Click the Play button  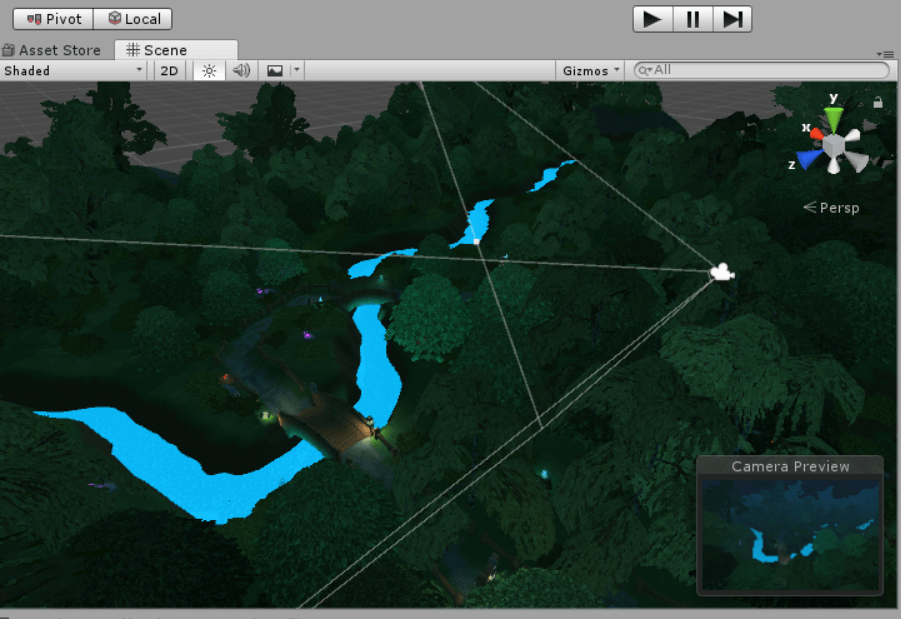point(653,20)
